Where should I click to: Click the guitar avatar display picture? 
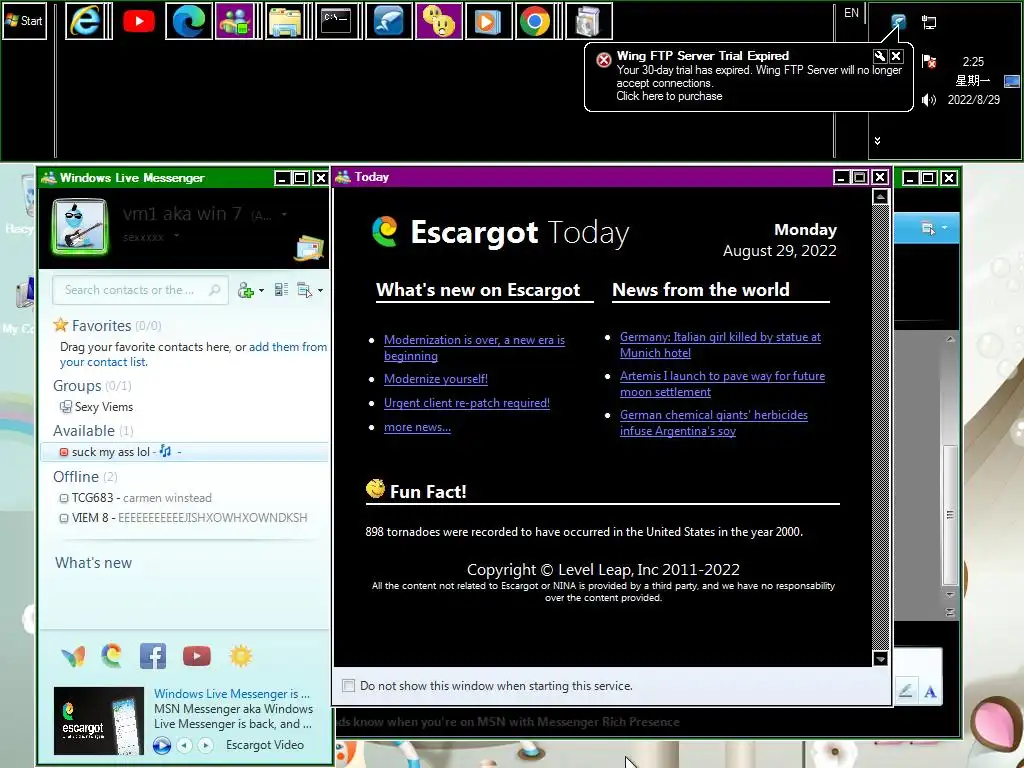[x=80, y=227]
